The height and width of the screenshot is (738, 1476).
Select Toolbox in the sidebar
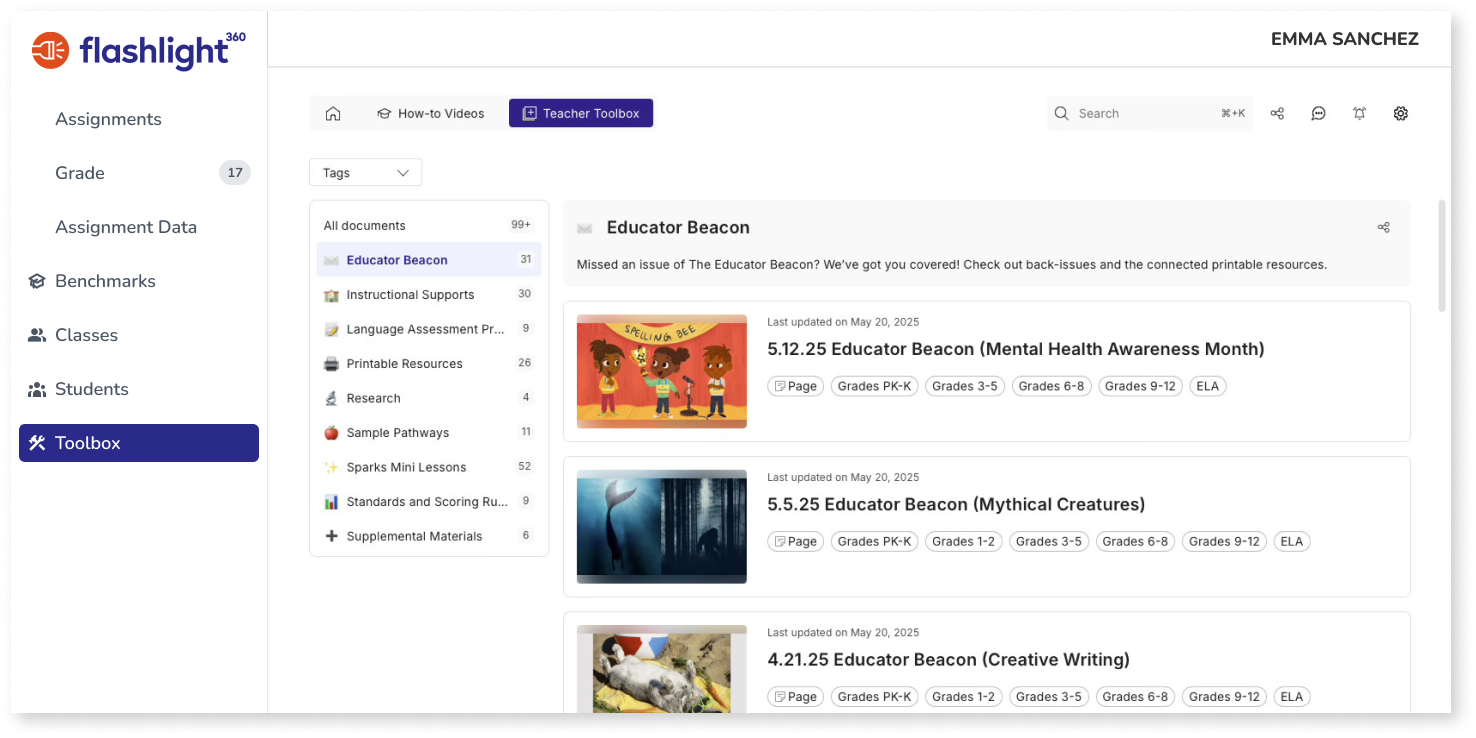pos(139,443)
